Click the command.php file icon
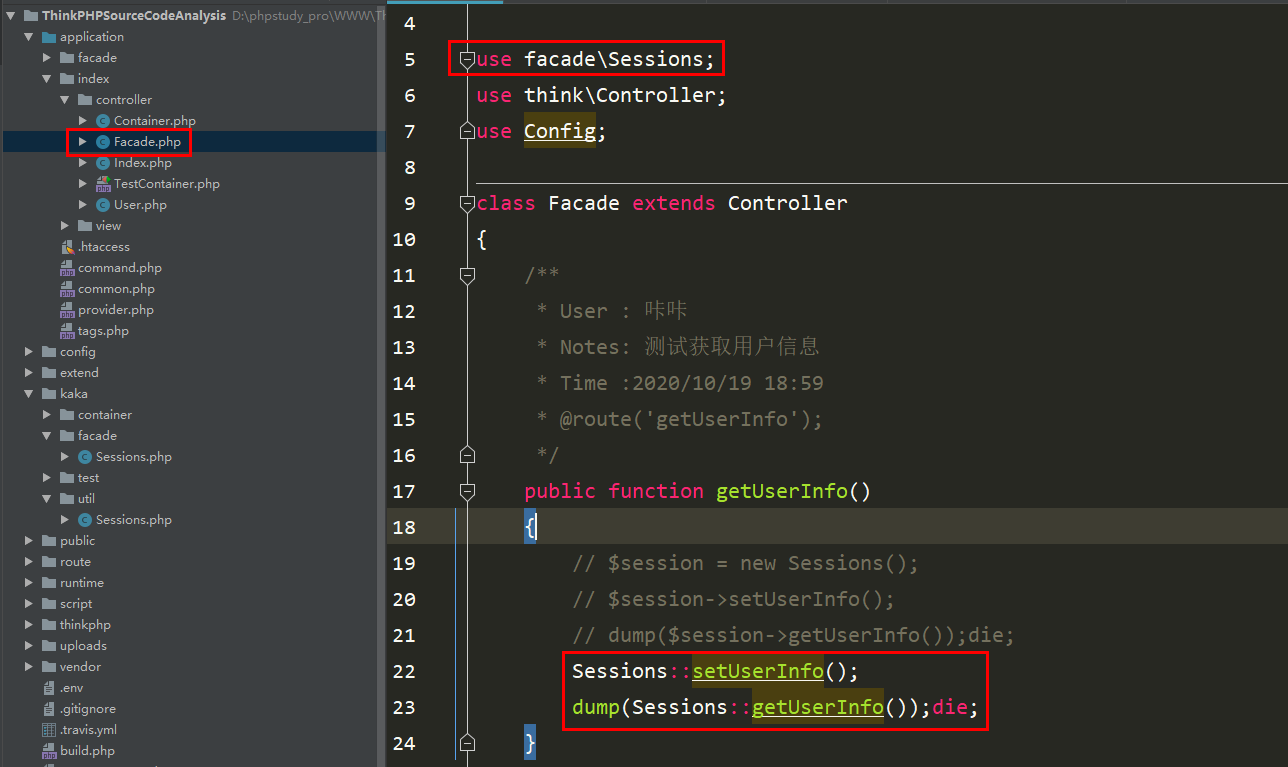Viewport: 1288px width, 767px height. tap(67, 268)
